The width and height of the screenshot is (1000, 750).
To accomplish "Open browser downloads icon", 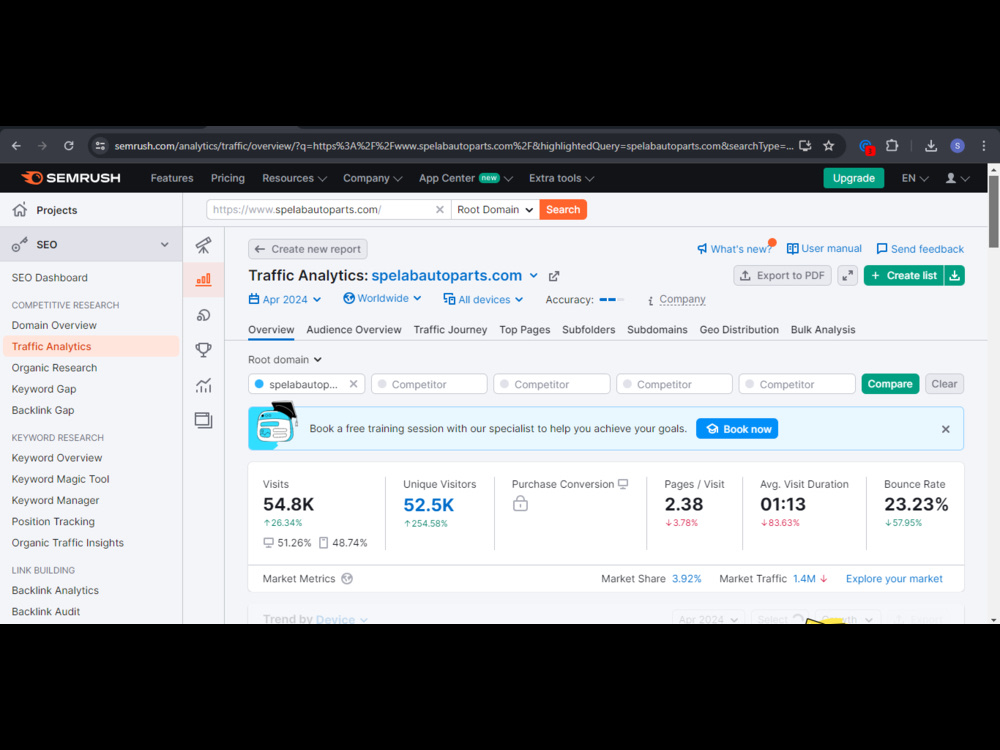I will tap(931, 146).
